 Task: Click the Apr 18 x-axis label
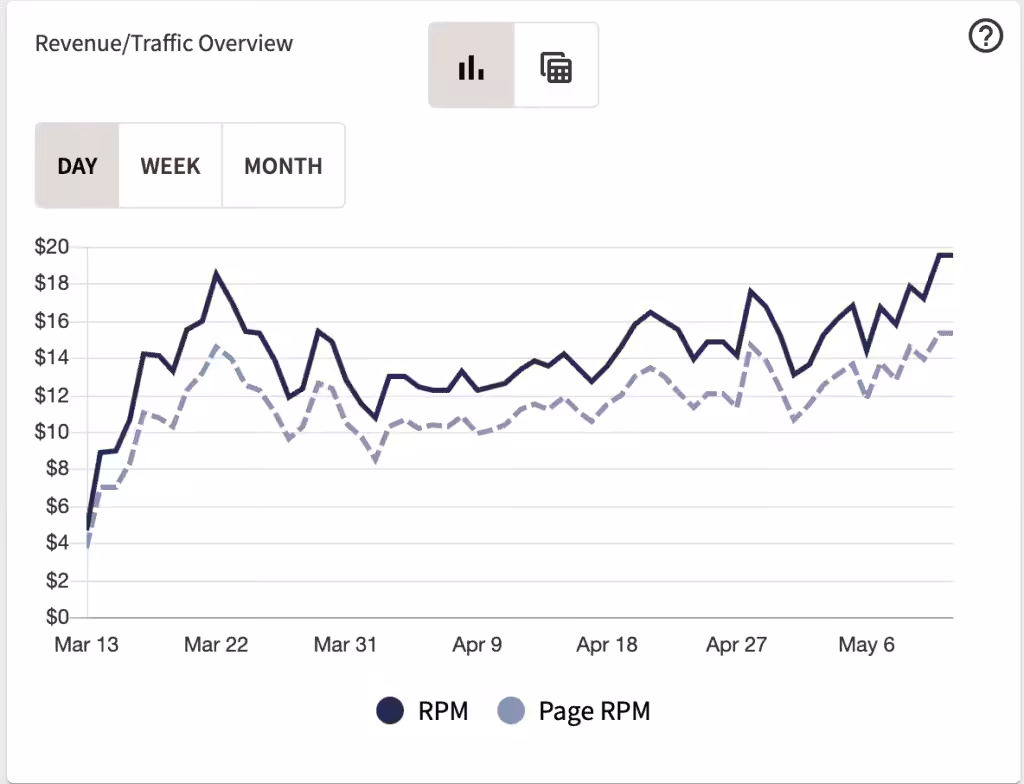(607, 645)
